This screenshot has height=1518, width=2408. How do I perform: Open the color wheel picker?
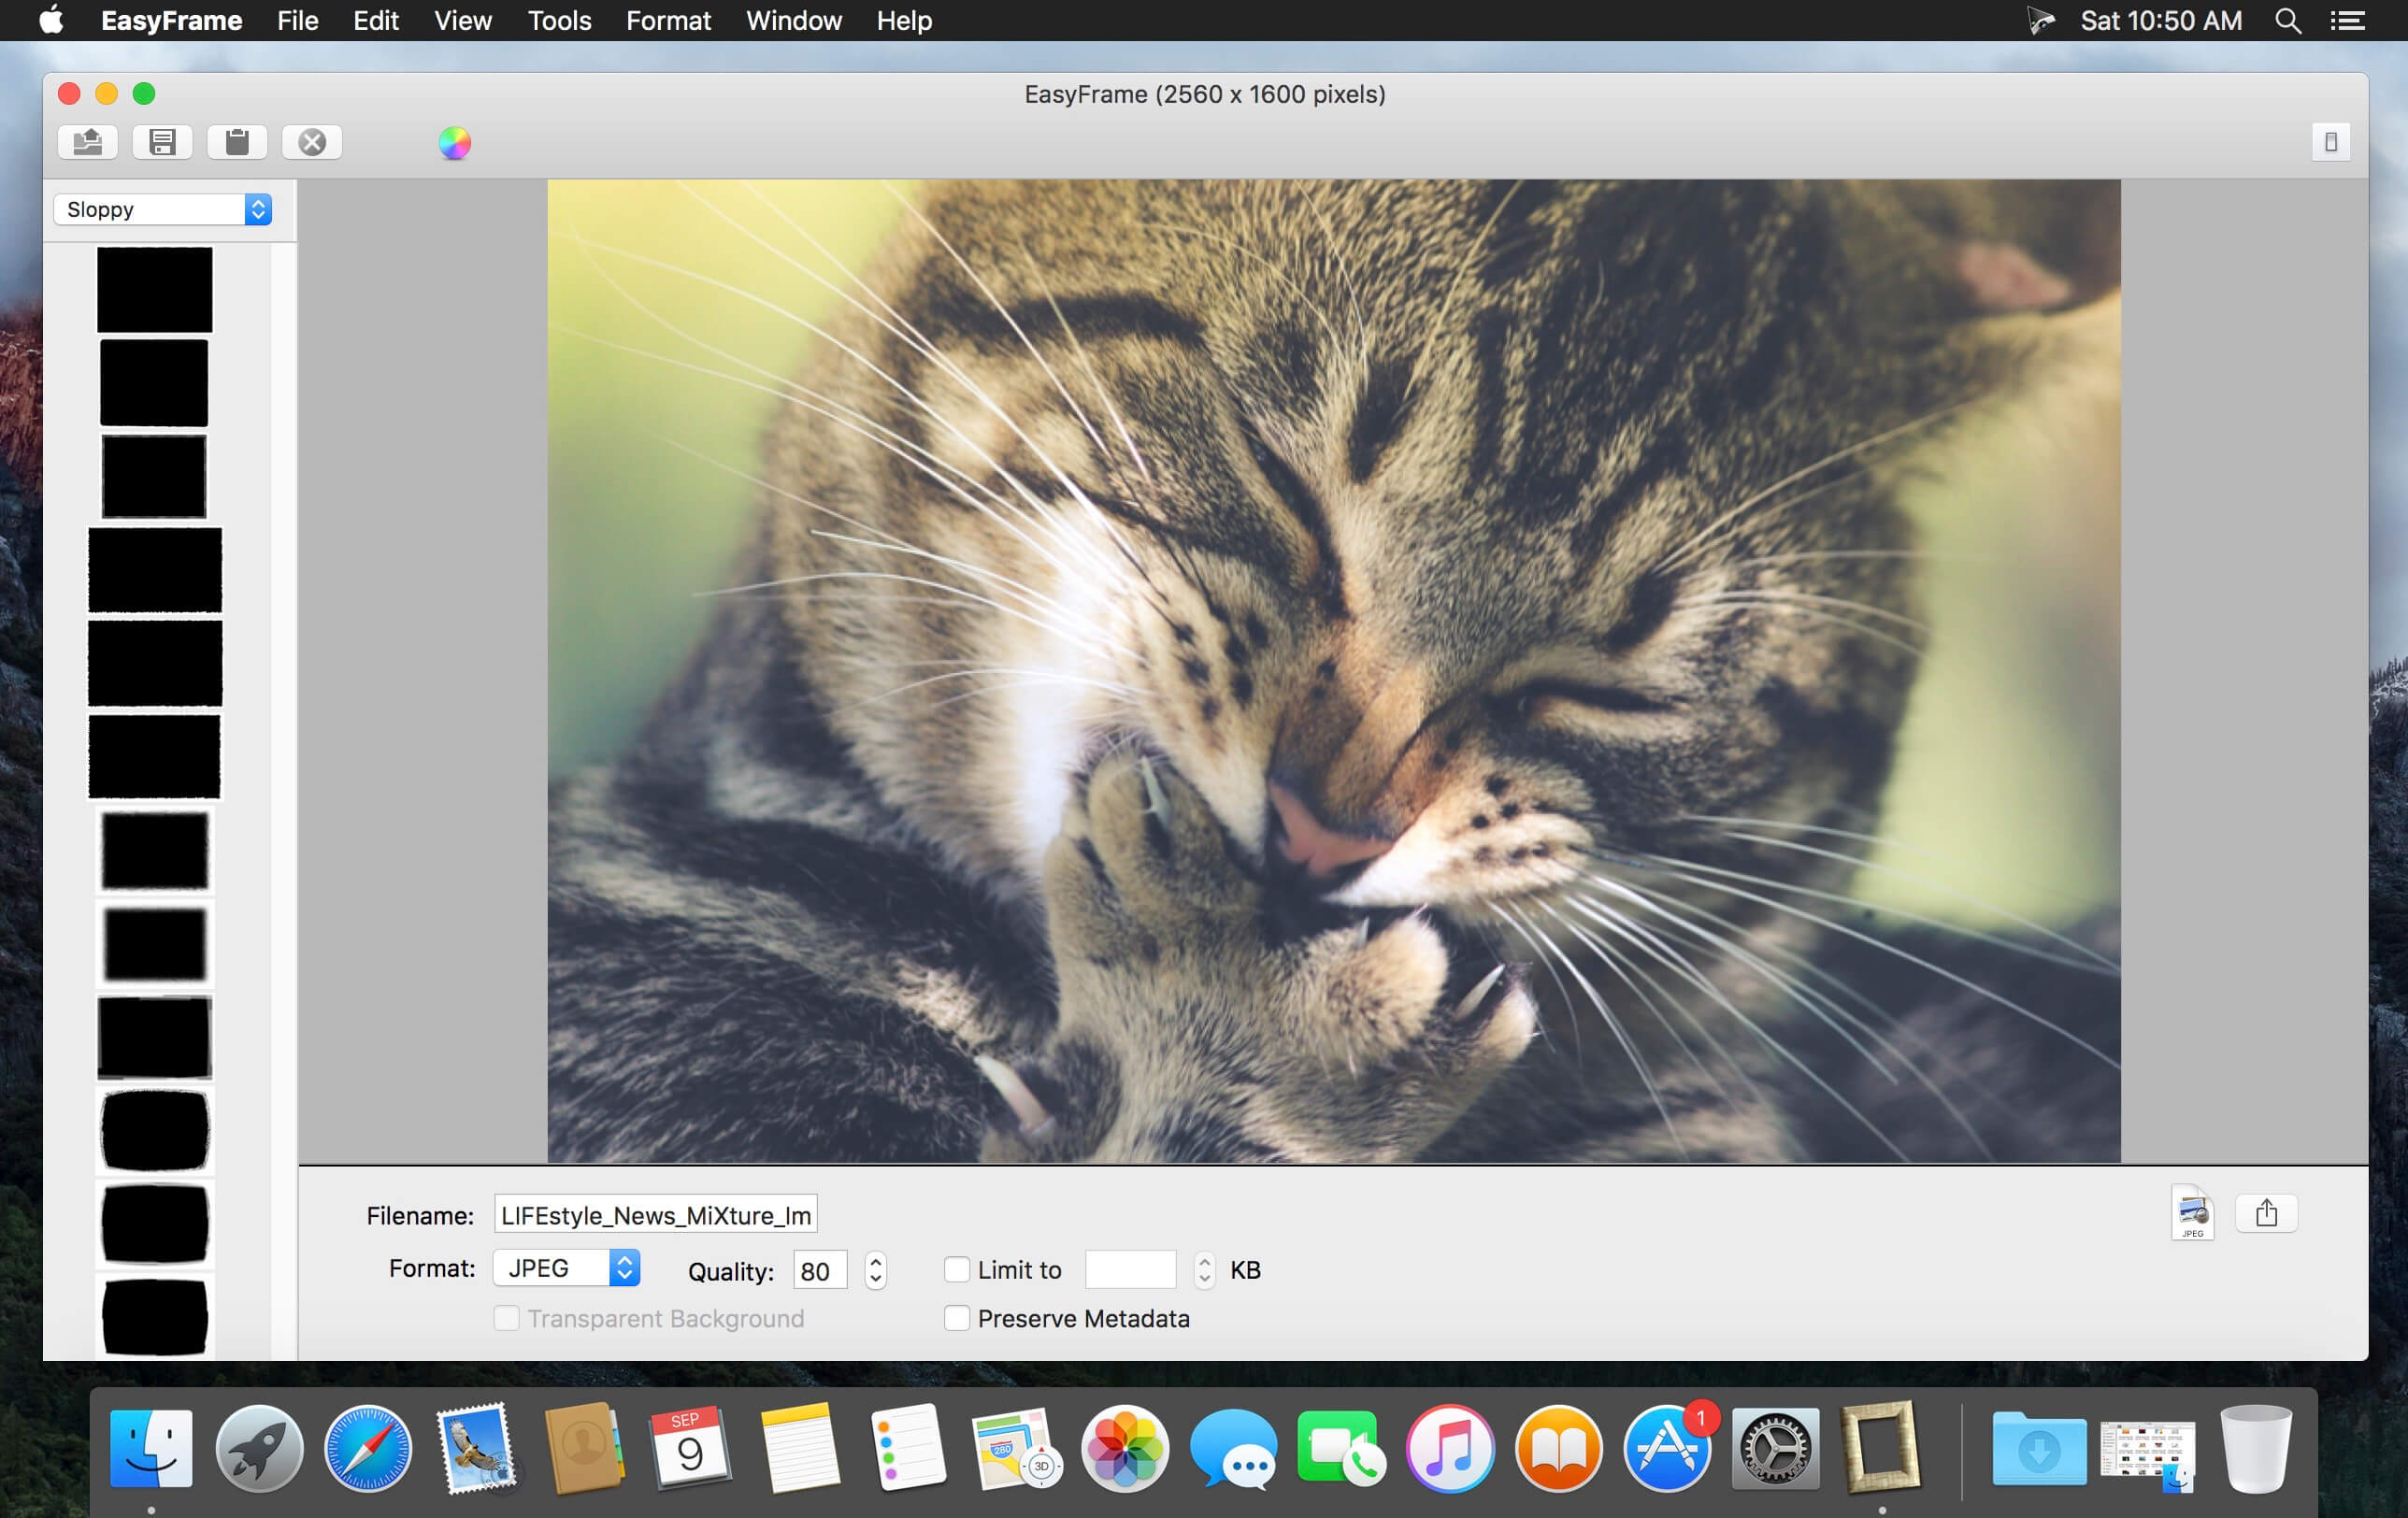point(455,143)
